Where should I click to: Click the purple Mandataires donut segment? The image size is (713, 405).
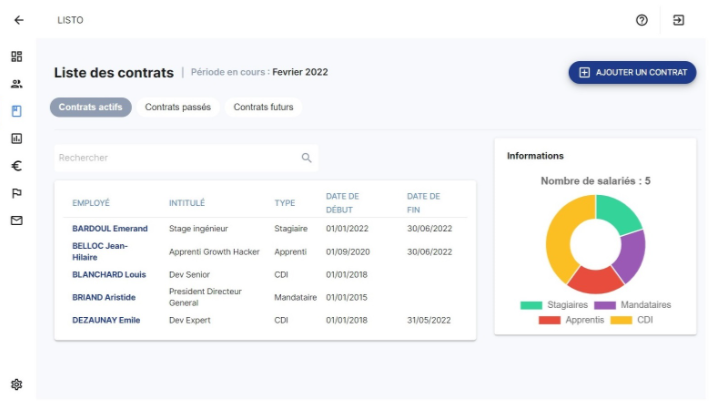632,255
